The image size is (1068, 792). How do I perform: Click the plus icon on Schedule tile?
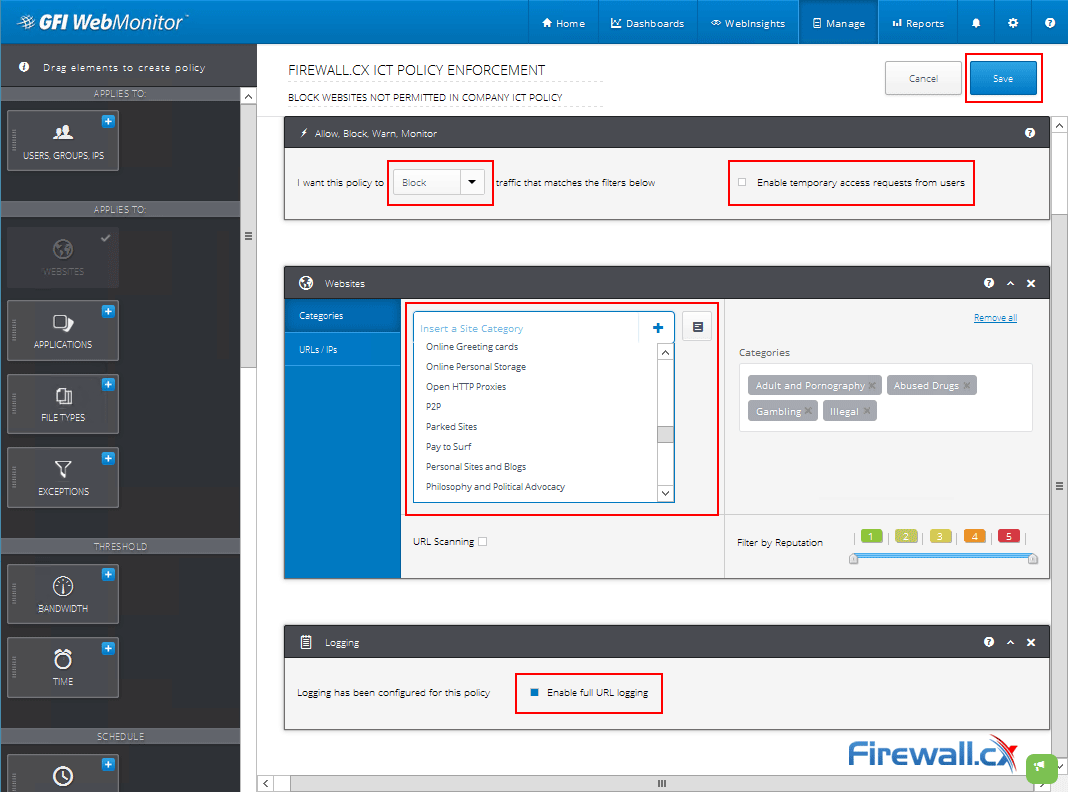pos(108,764)
